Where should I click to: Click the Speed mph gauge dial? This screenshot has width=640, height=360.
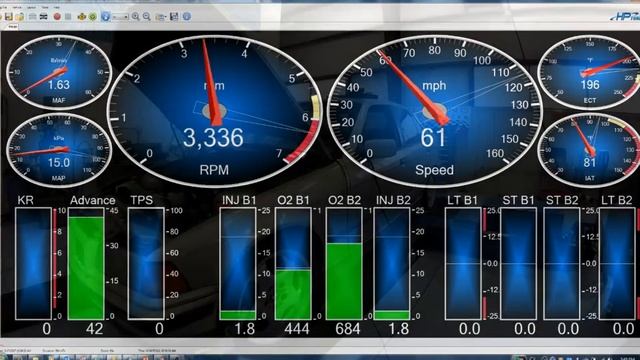tap(434, 111)
